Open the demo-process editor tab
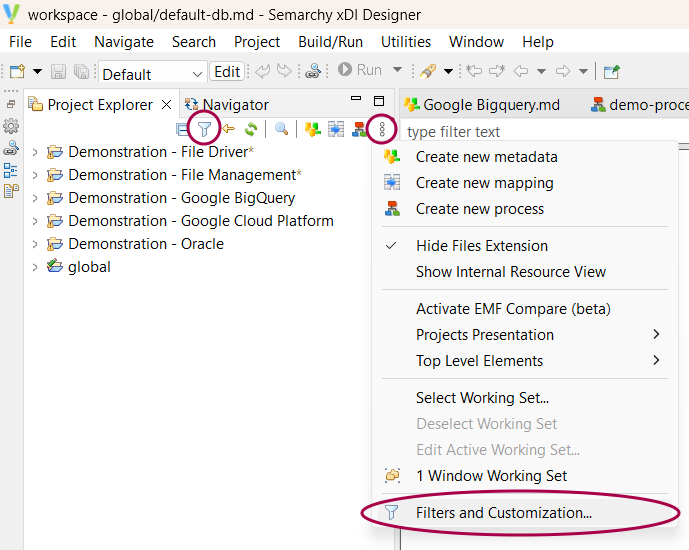The image size is (689, 550). 640,105
